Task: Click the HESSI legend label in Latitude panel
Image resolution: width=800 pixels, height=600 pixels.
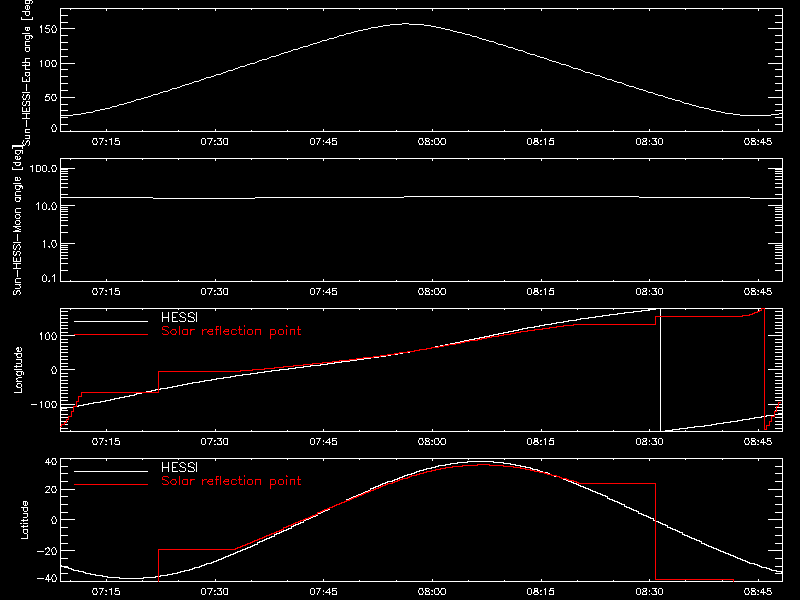Action: coord(179,467)
